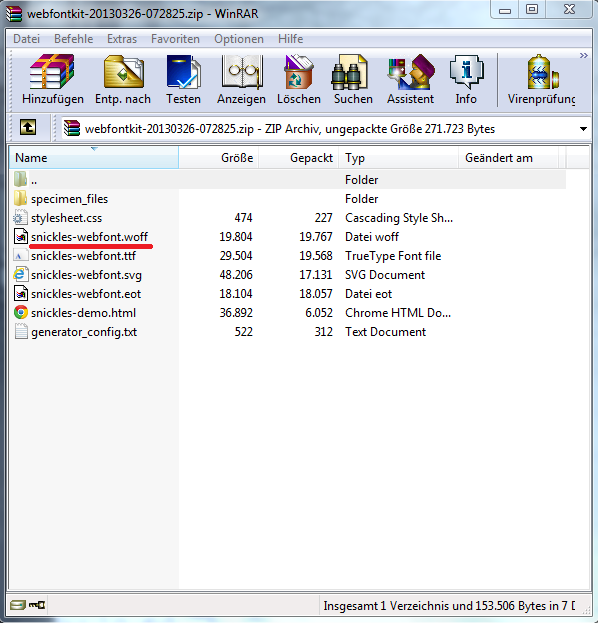Click the snickles-webfont.ttf file name
This screenshot has width=598, height=623.
tap(83, 256)
